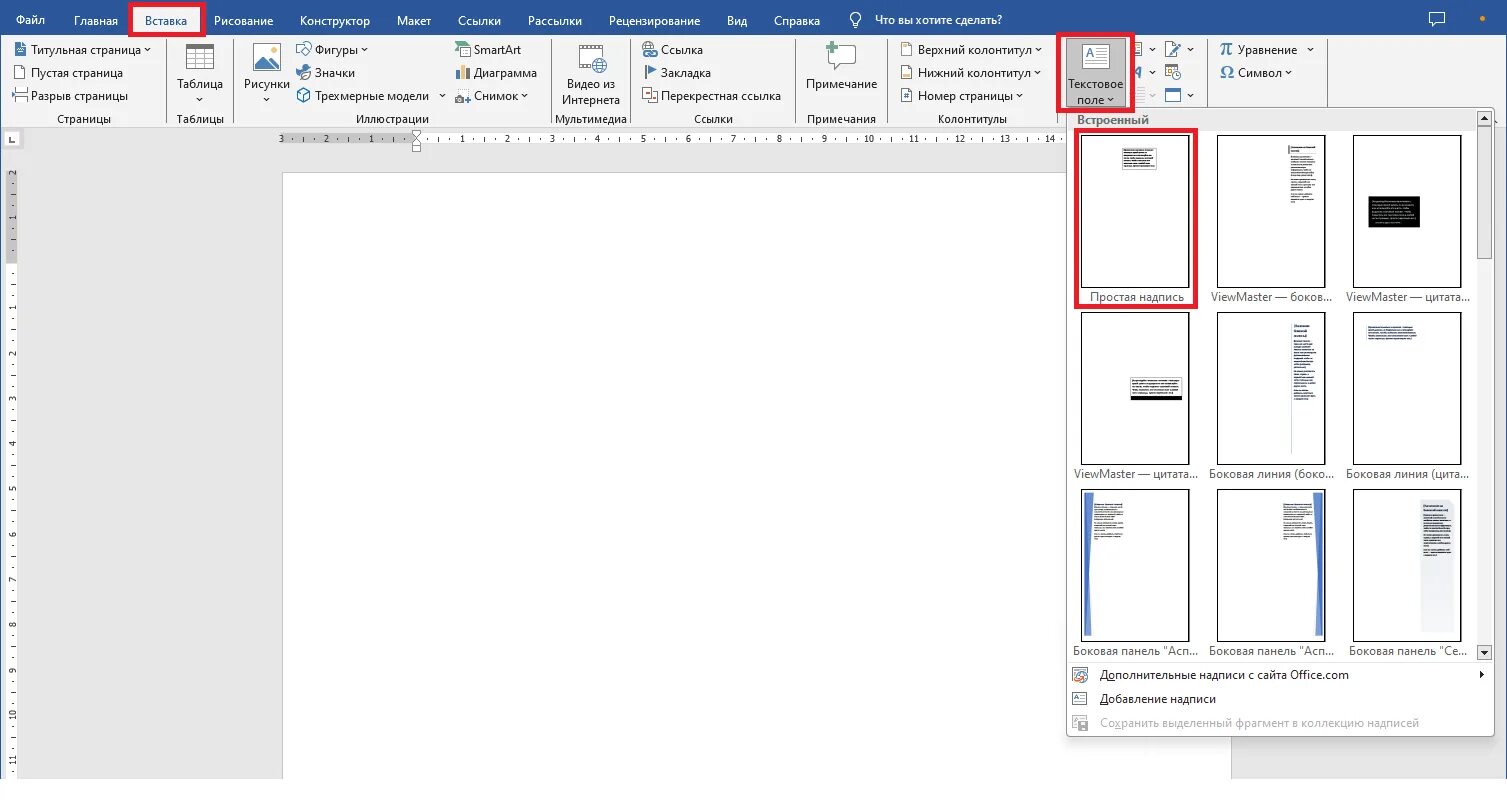Expand the Номер страницы menu
Image resolution: width=1507 pixels, height=811 pixels.
point(961,96)
